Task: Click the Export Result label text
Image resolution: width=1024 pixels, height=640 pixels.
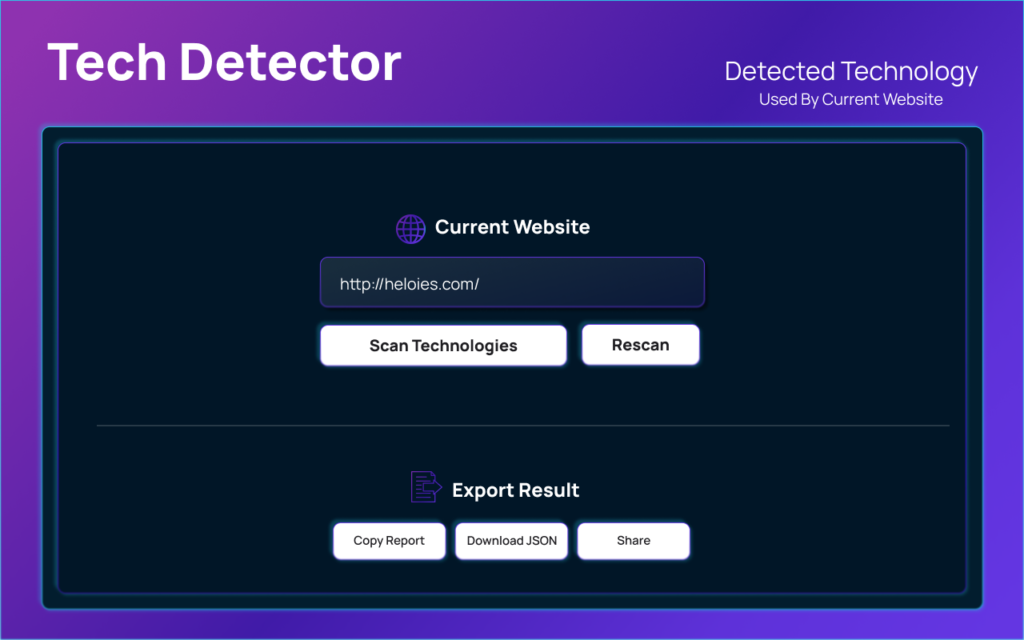Action: 515,490
